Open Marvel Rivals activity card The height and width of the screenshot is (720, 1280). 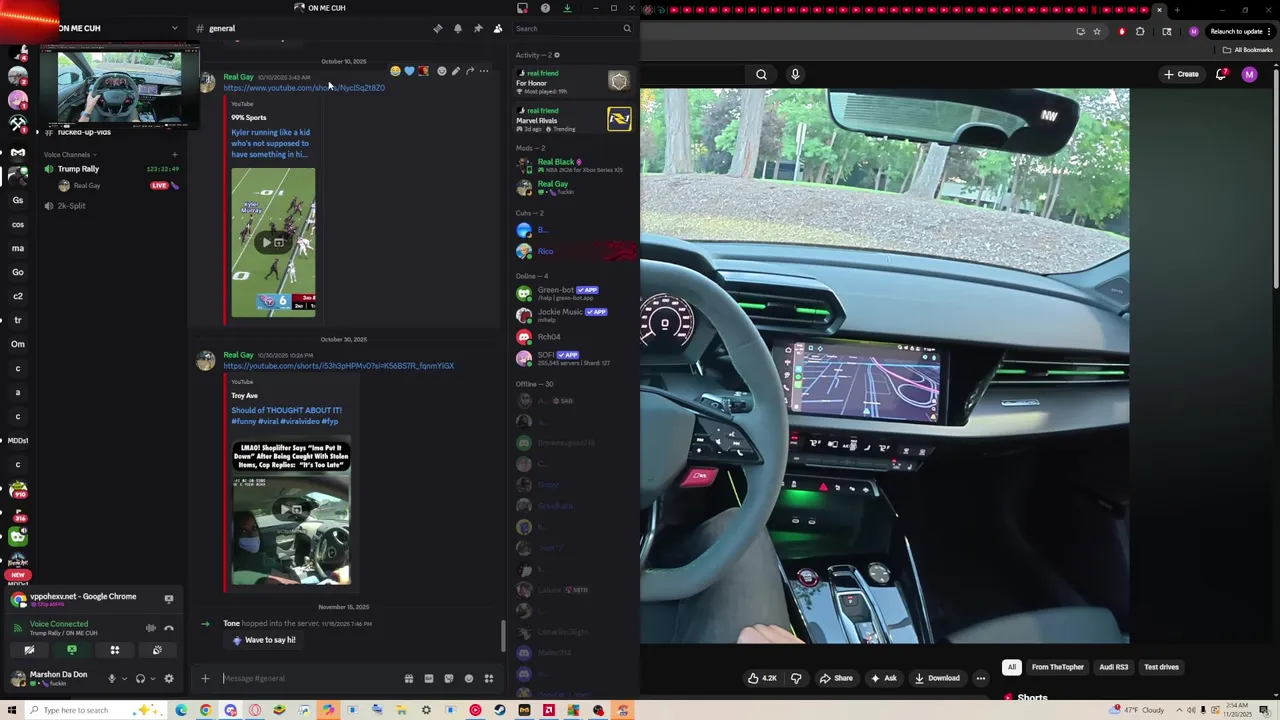pyautogui.click(x=573, y=120)
